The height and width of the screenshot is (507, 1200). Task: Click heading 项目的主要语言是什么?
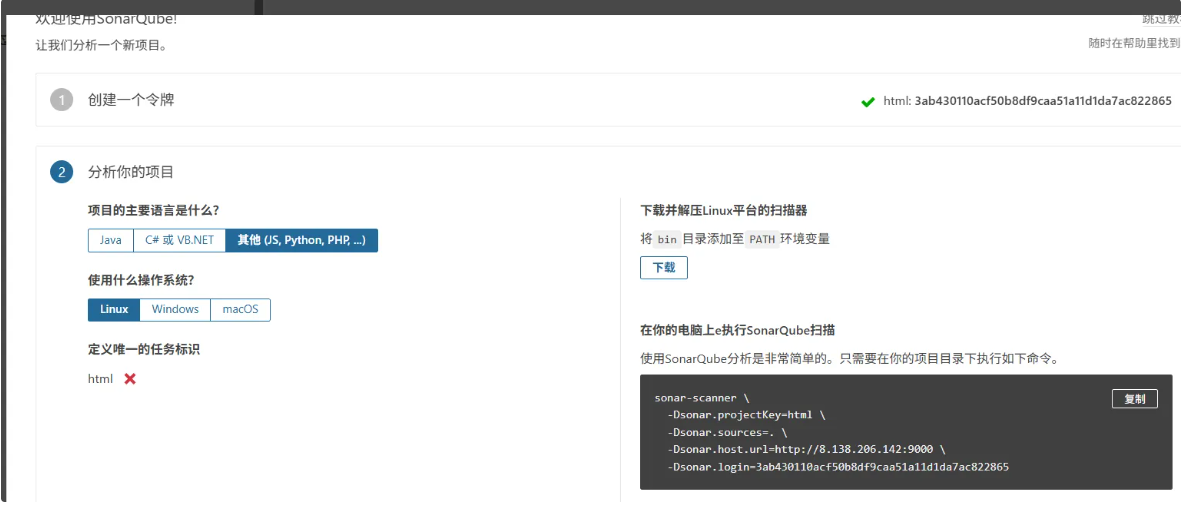tap(154, 211)
